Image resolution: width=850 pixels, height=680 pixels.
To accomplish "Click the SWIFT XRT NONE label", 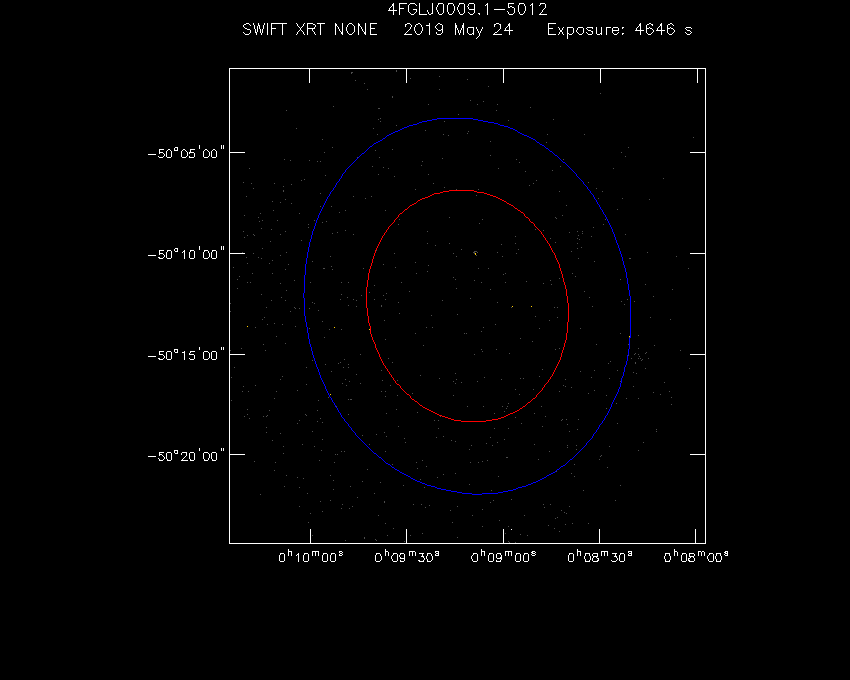I will (310, 29).
